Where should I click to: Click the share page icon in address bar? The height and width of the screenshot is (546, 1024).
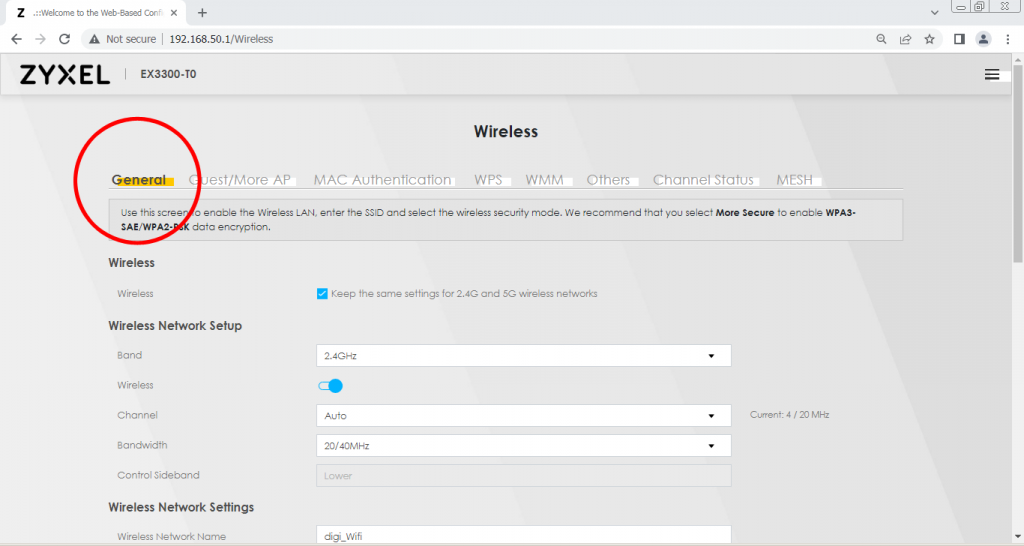point(905,39)
